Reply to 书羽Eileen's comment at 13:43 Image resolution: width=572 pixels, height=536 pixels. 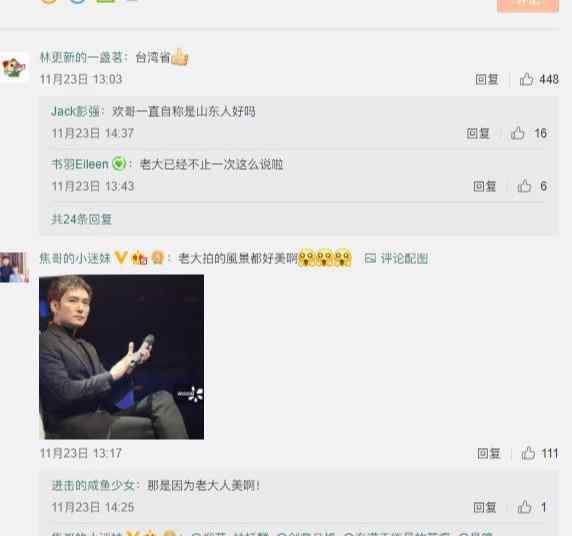484,186
